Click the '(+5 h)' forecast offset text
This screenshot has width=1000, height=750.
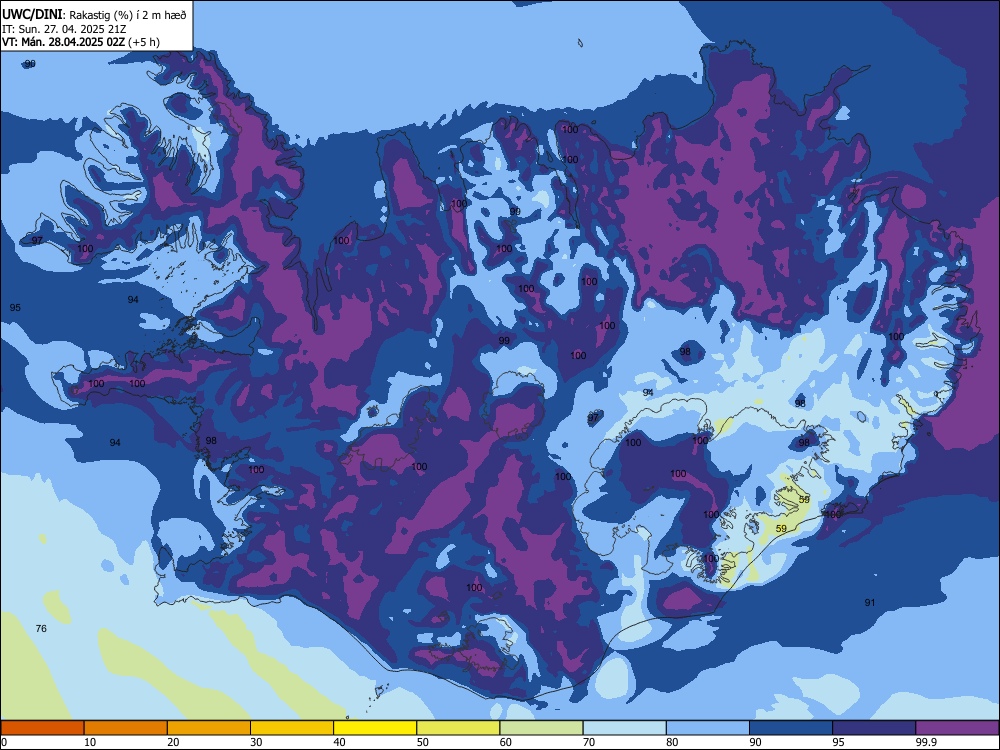tap(144, 42)
